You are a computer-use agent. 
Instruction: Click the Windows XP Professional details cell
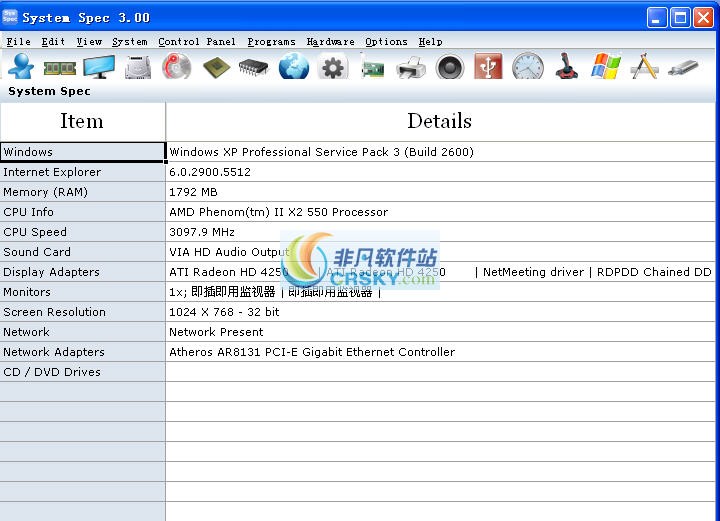coord(440,152)
